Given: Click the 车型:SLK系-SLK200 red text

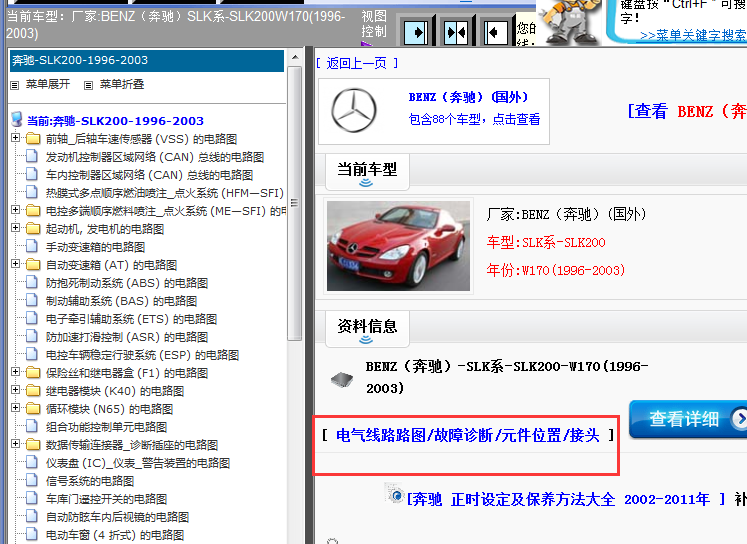Looking at the screenshot, I should point(546,242).
